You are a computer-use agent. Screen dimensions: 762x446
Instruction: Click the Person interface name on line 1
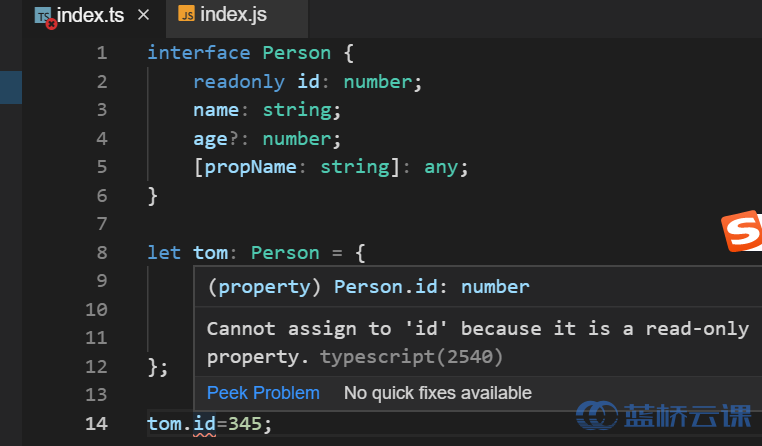[296, 53]
